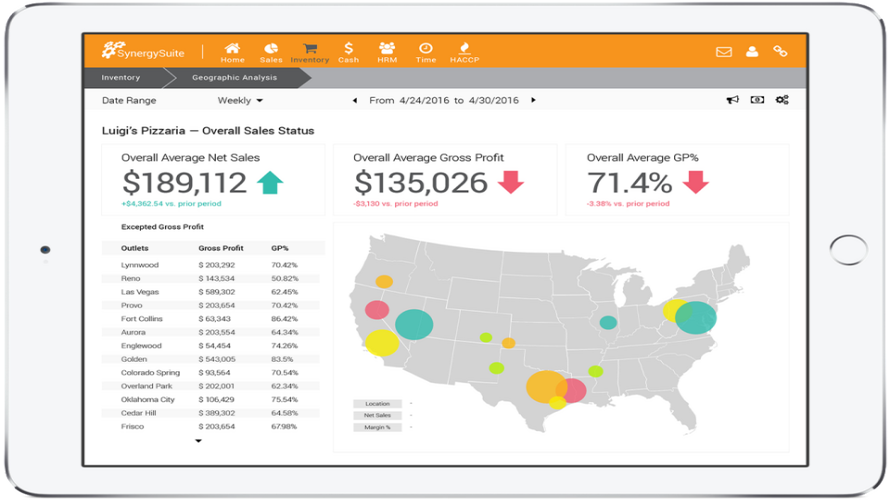Select the Fort Collins outlet row
The height and width of the screenshot is (500, 890).
[211, 319]
